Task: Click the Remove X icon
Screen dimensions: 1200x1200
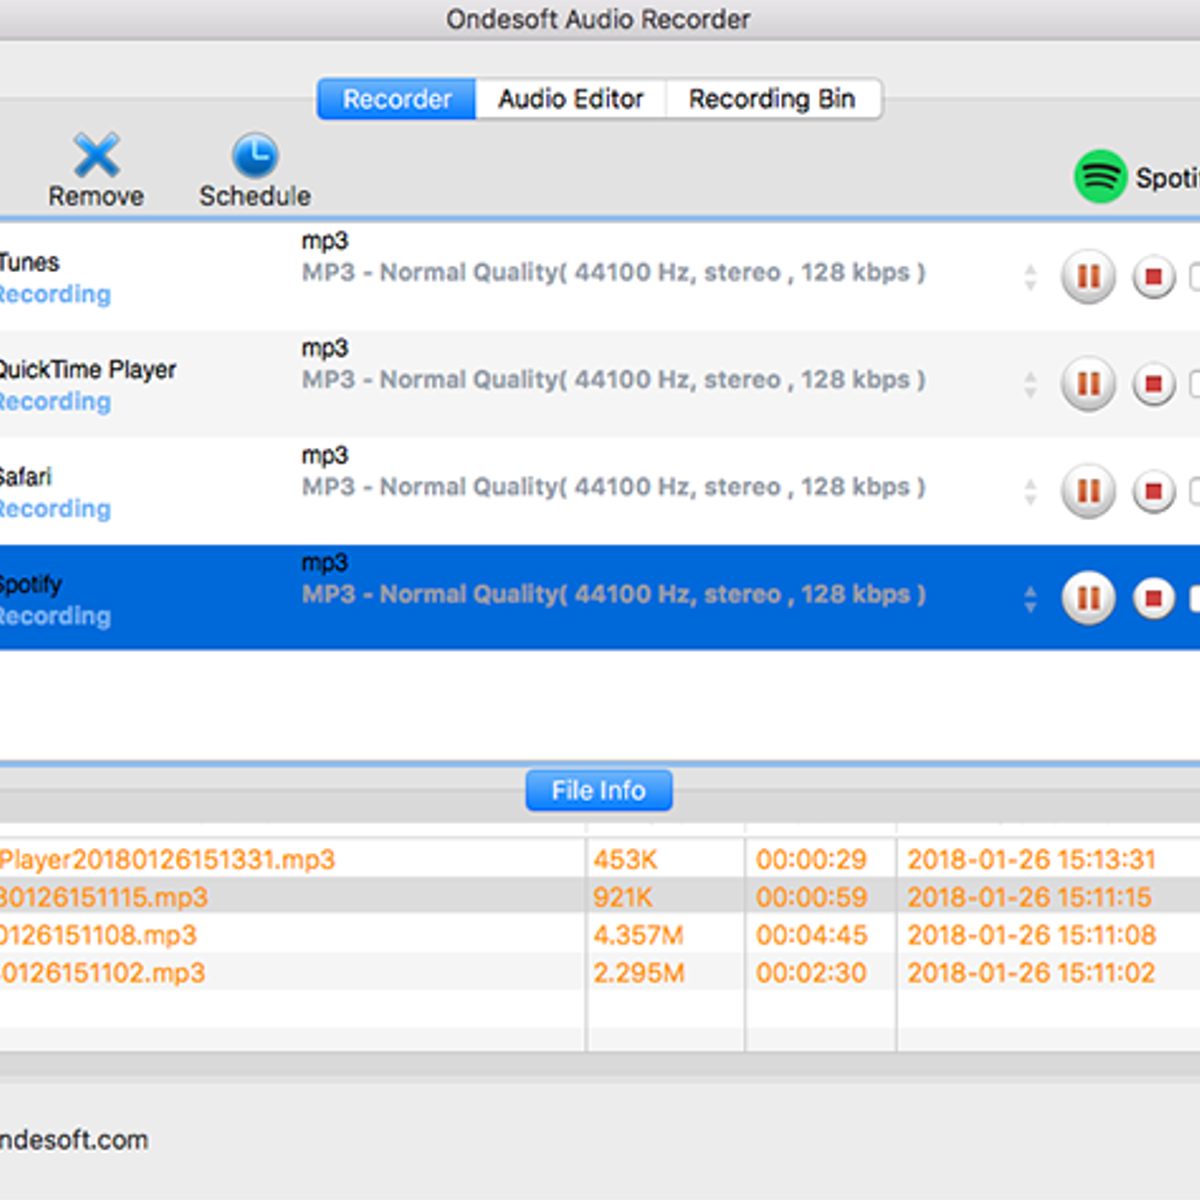Action: 96,155
